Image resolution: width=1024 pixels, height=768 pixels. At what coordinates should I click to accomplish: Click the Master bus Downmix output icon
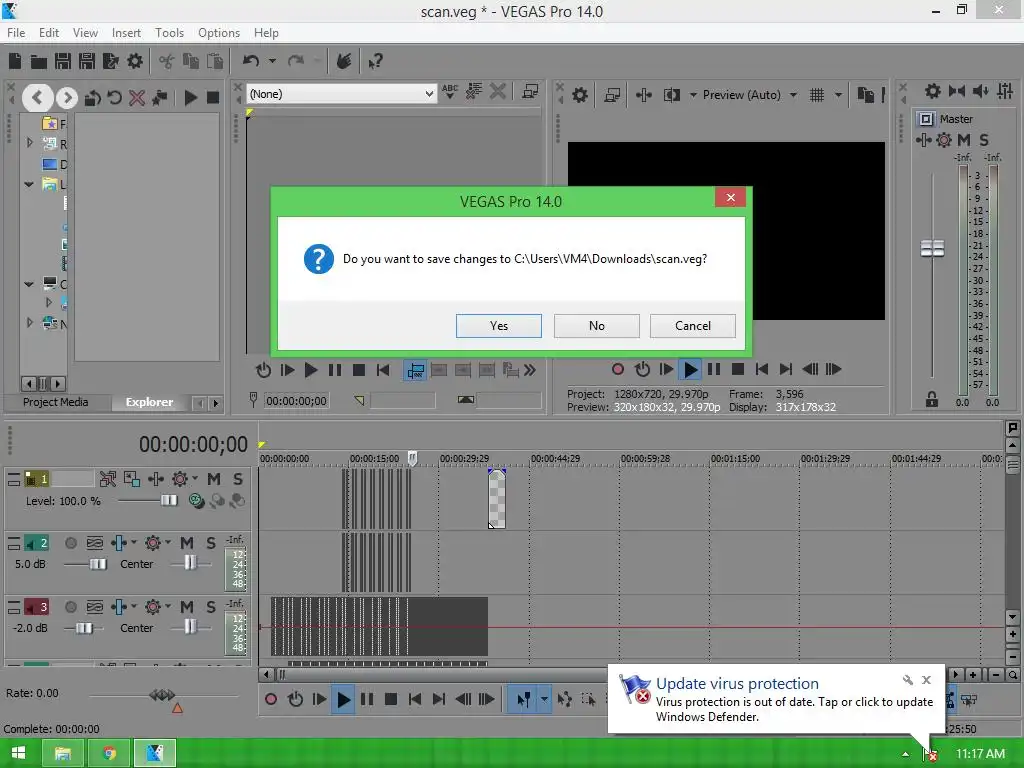[x=957, y=91]
